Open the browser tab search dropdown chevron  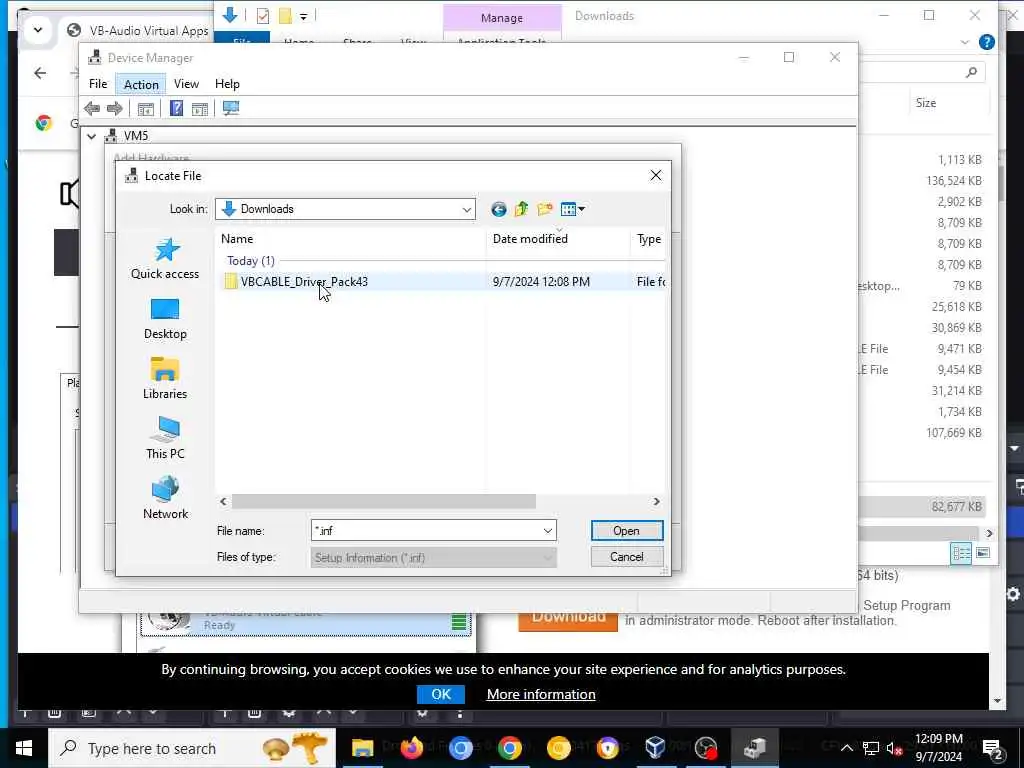(38, 30)
